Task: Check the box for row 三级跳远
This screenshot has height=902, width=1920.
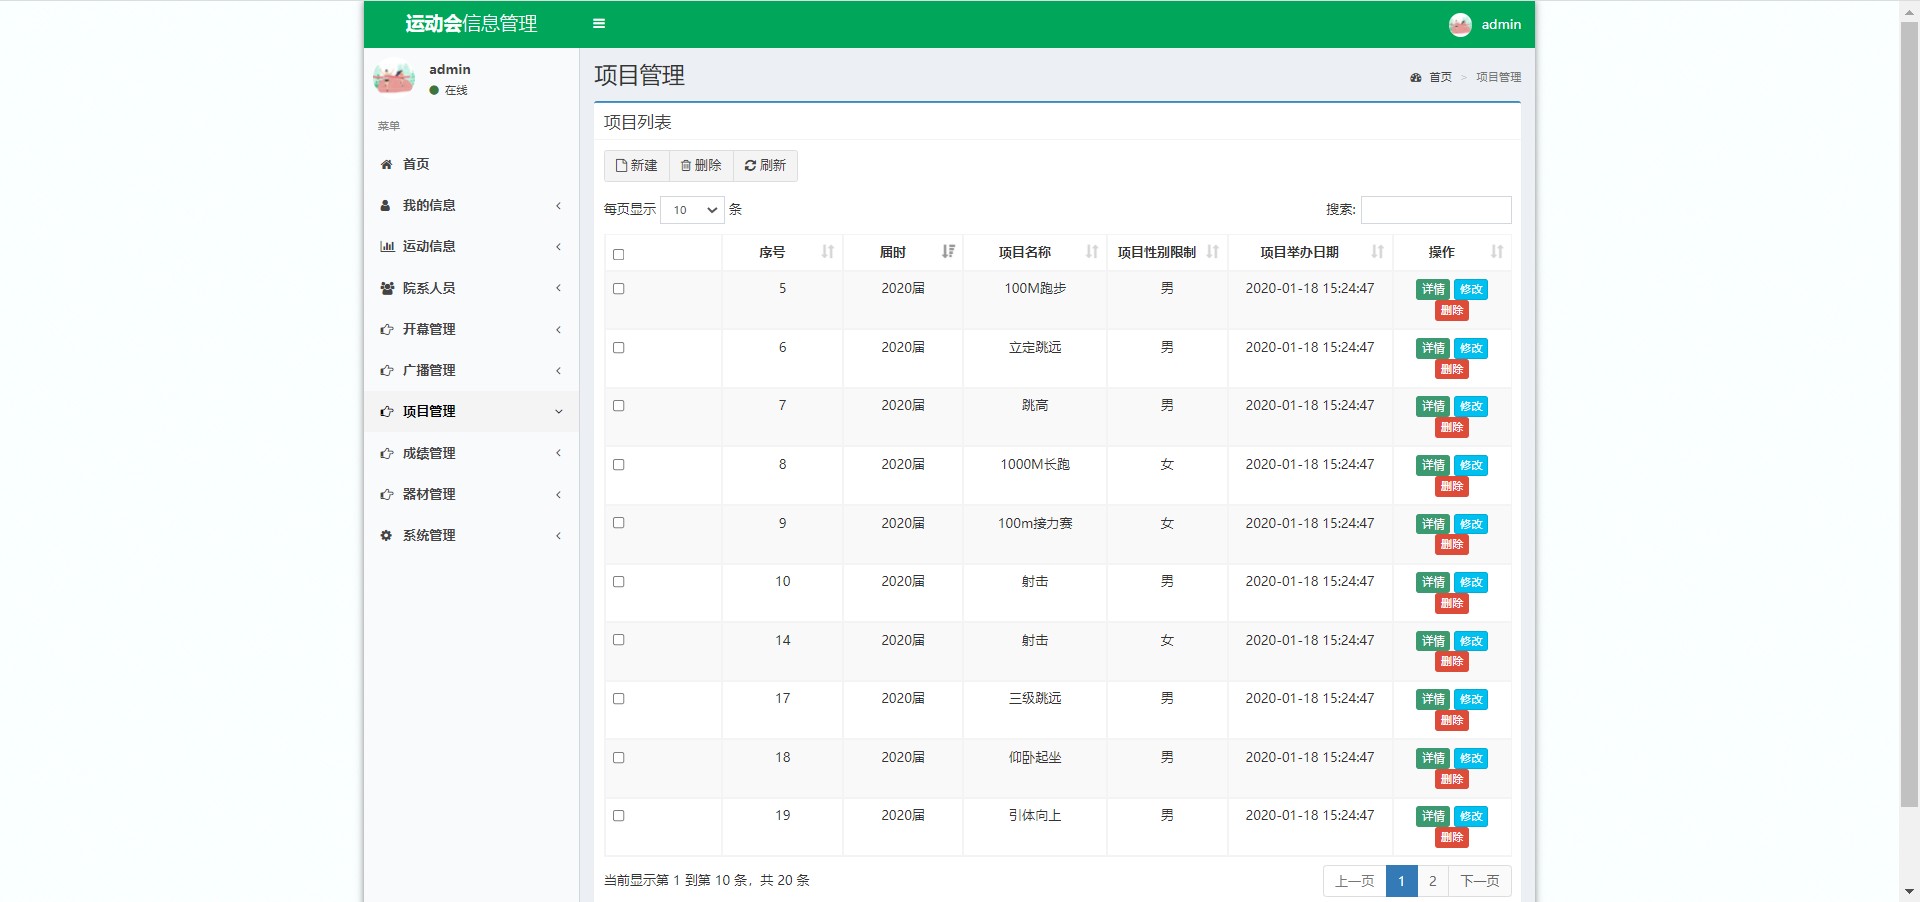Action: tap(619, 698)
